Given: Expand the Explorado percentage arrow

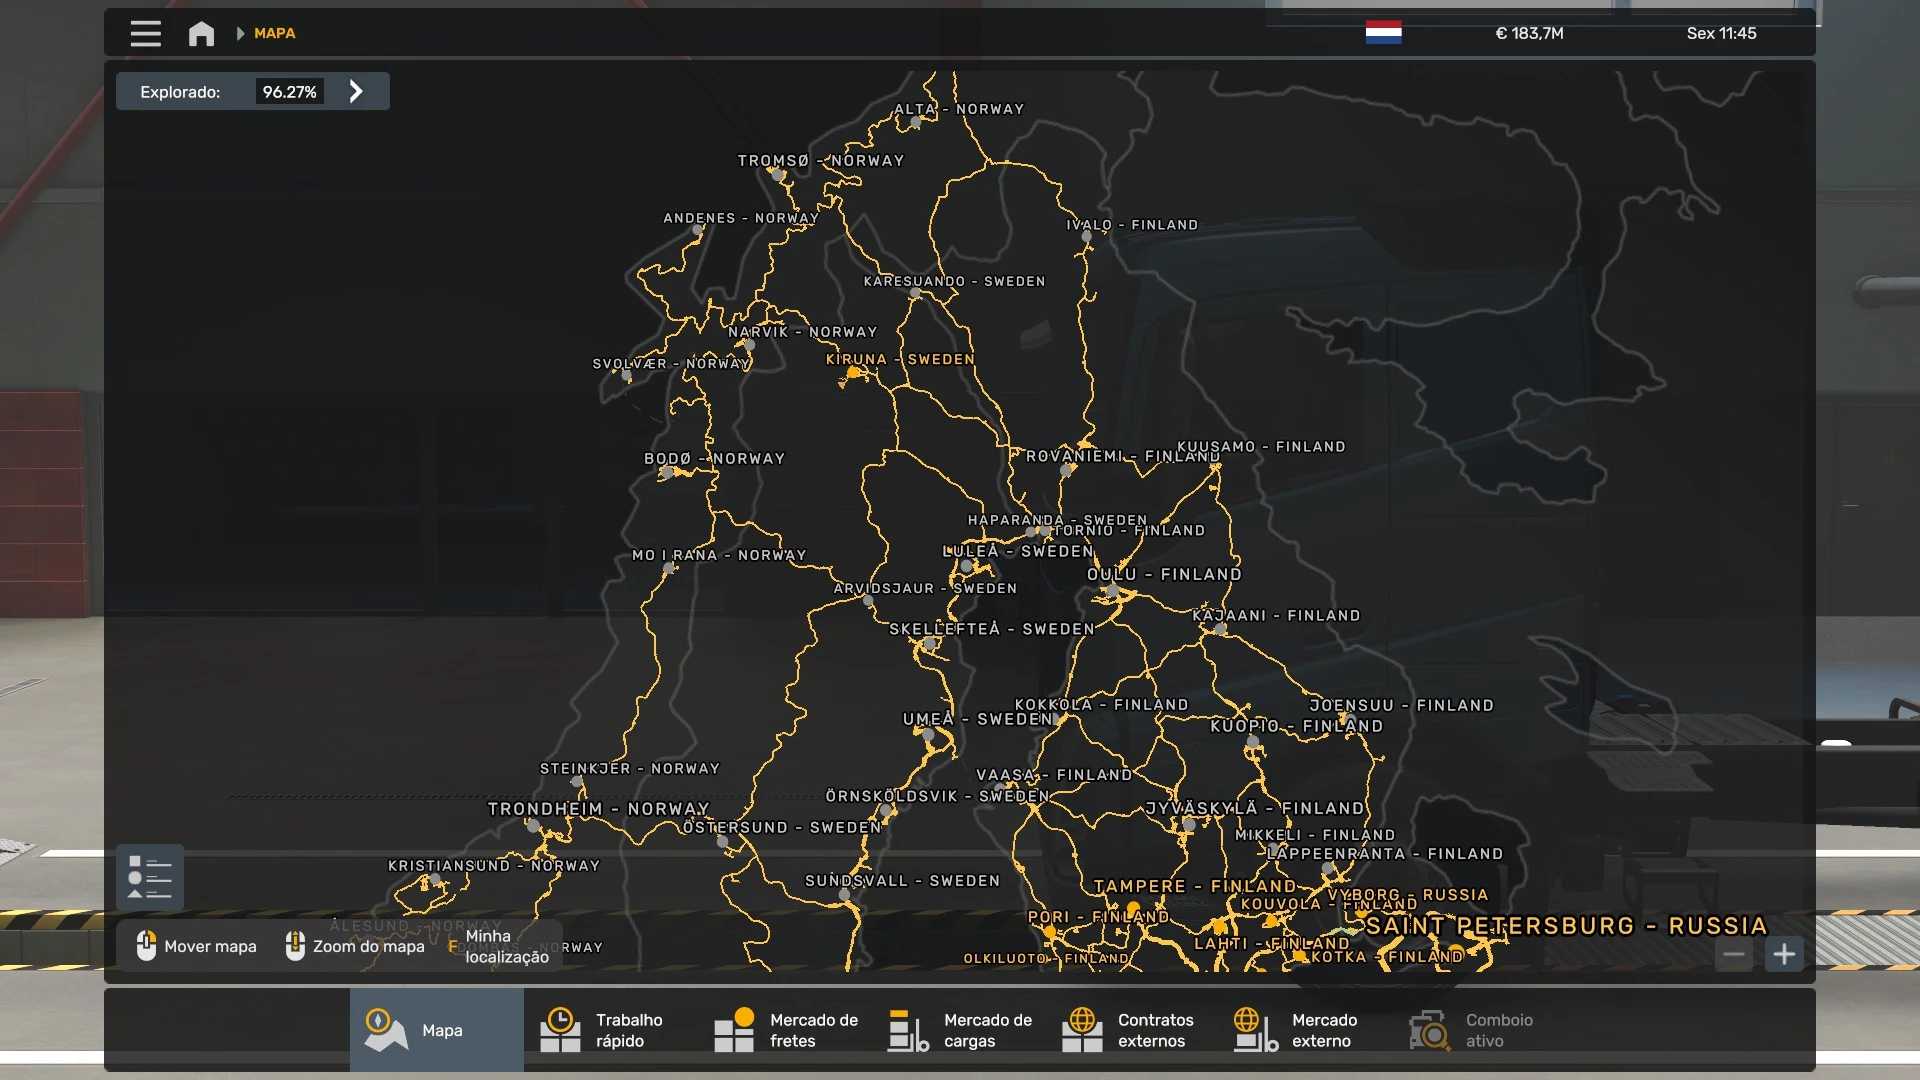Looking at the screenshot, I should (x=356, y=91).
